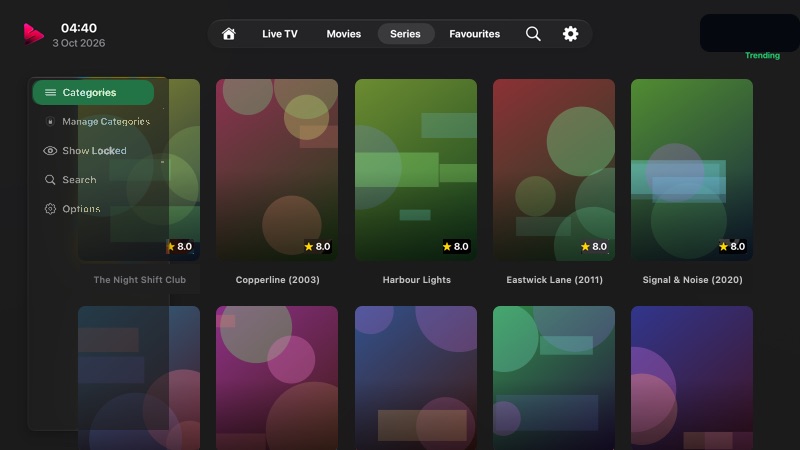Click the 04:40 clock display
This screenshot has height=450, width=800.
tap(79, 28)
